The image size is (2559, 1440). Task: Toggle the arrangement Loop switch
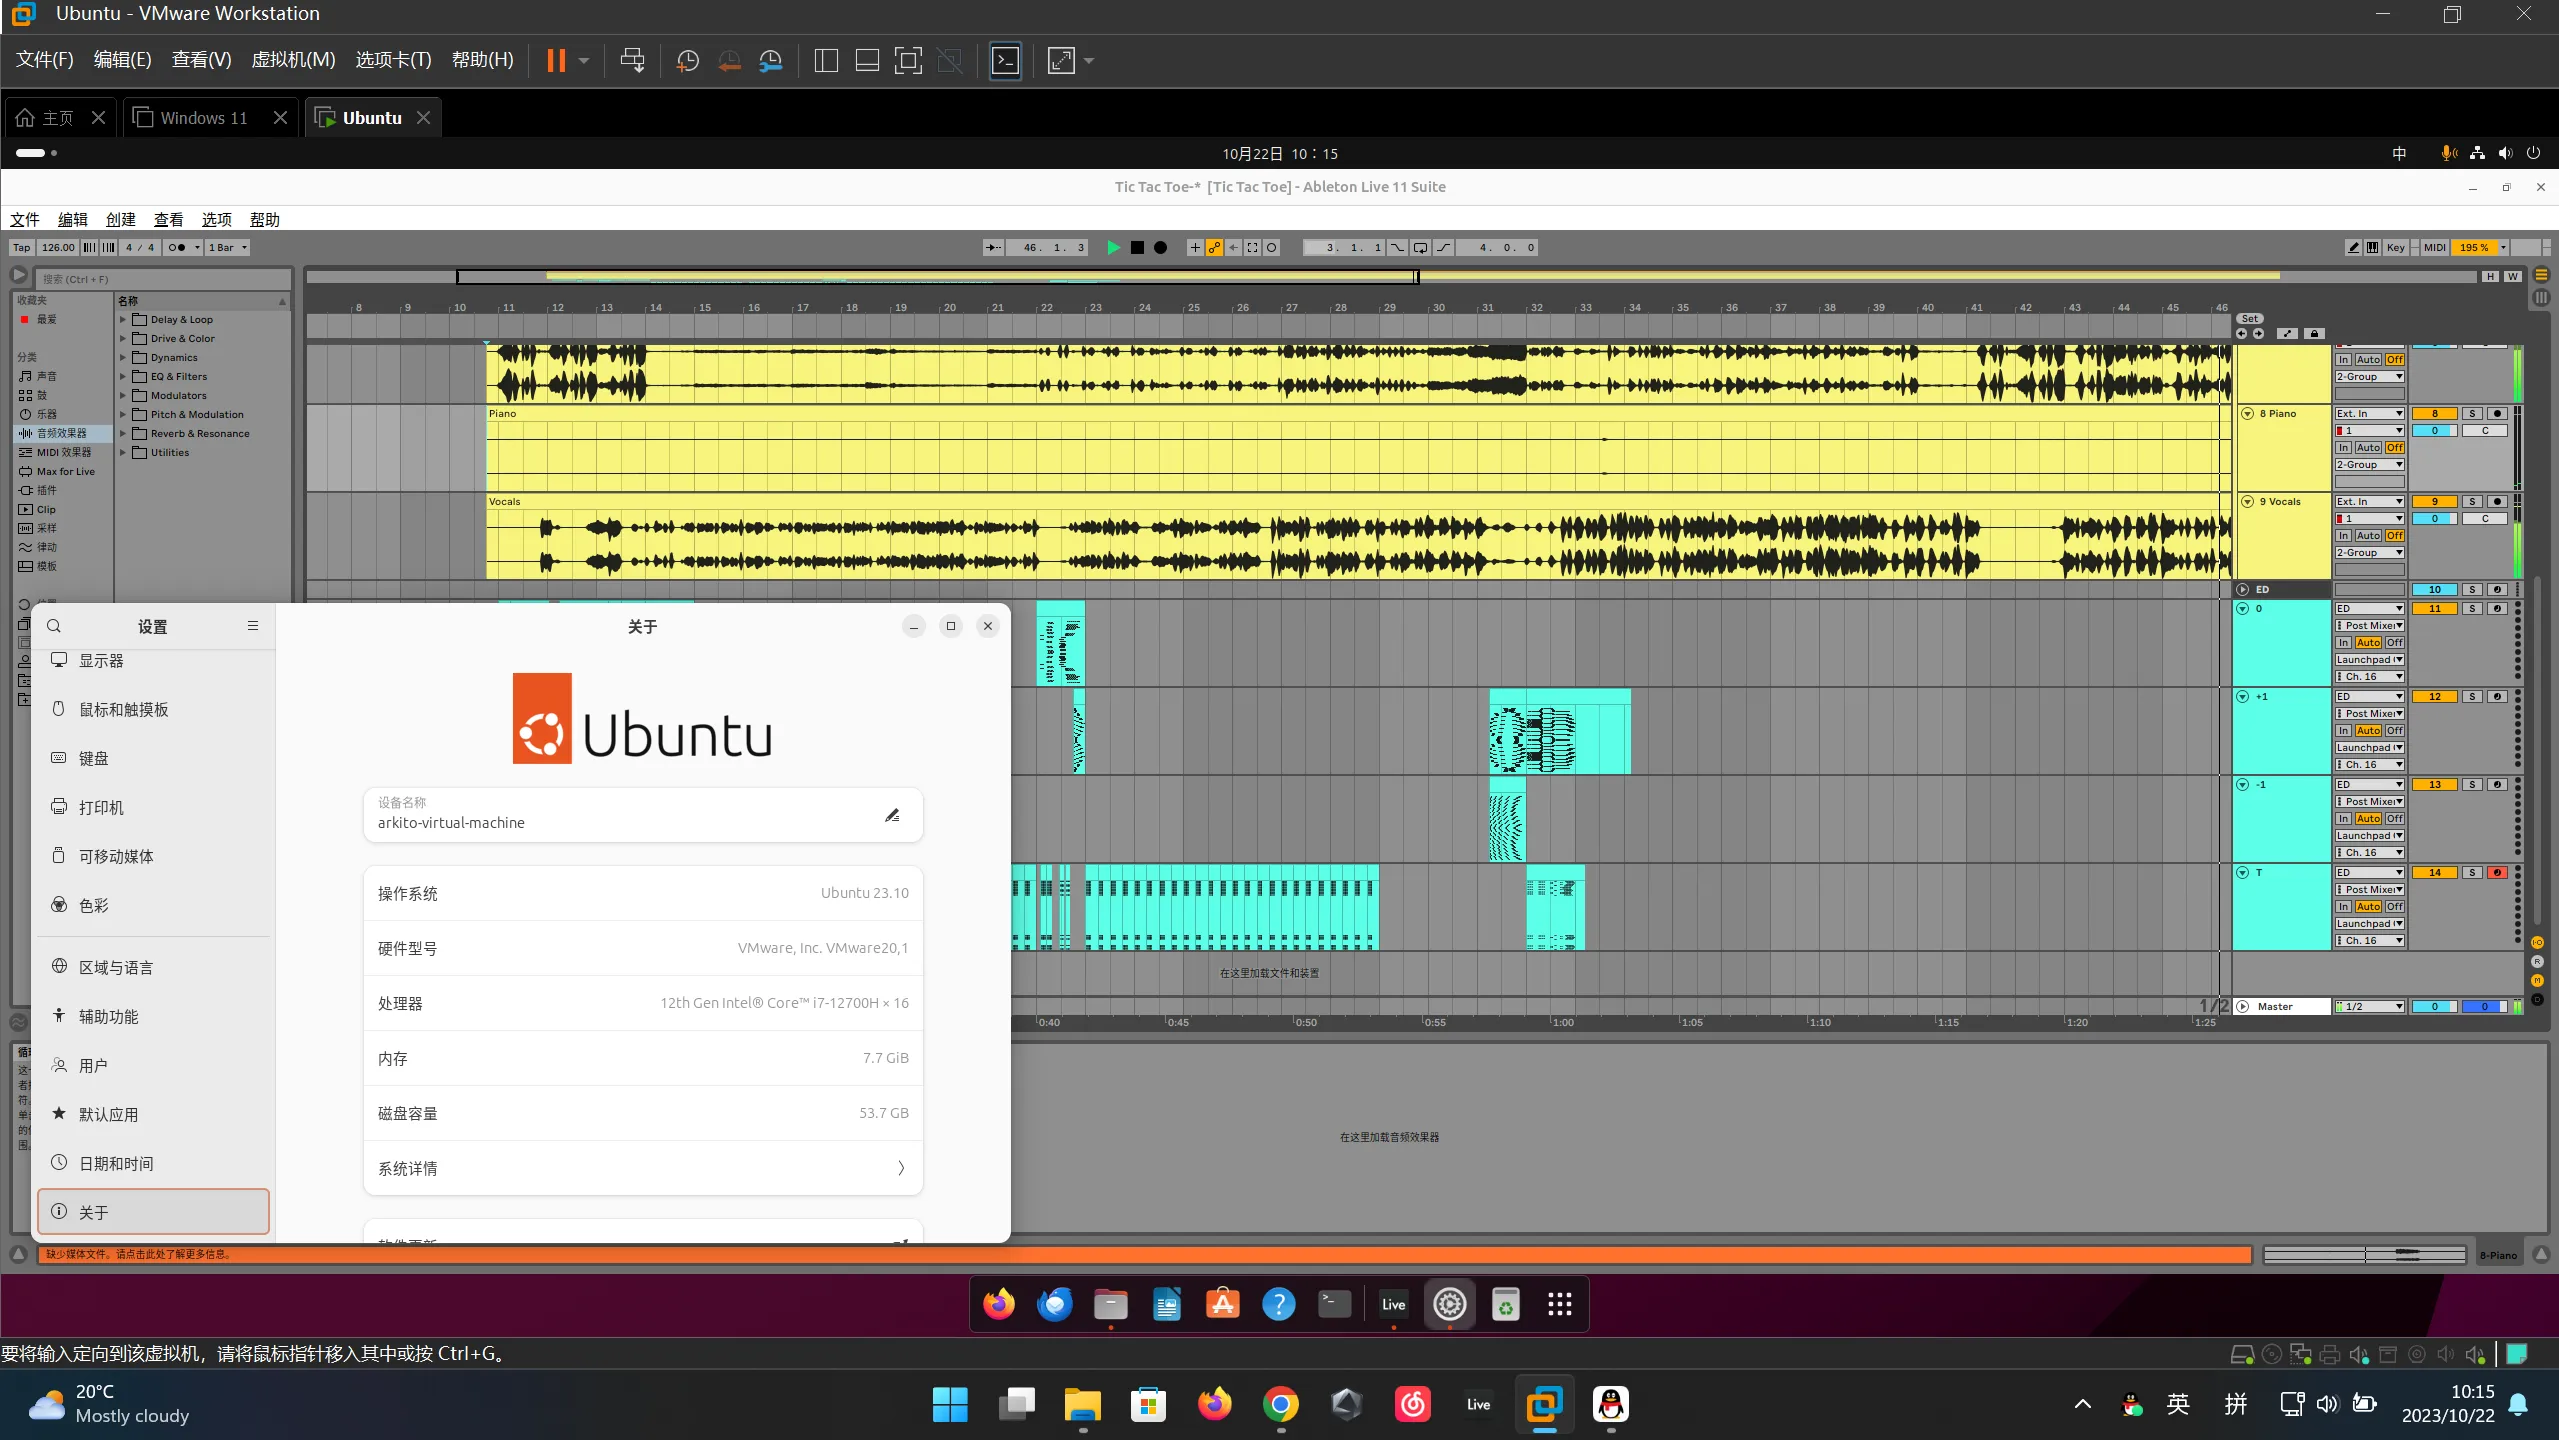1420,248
